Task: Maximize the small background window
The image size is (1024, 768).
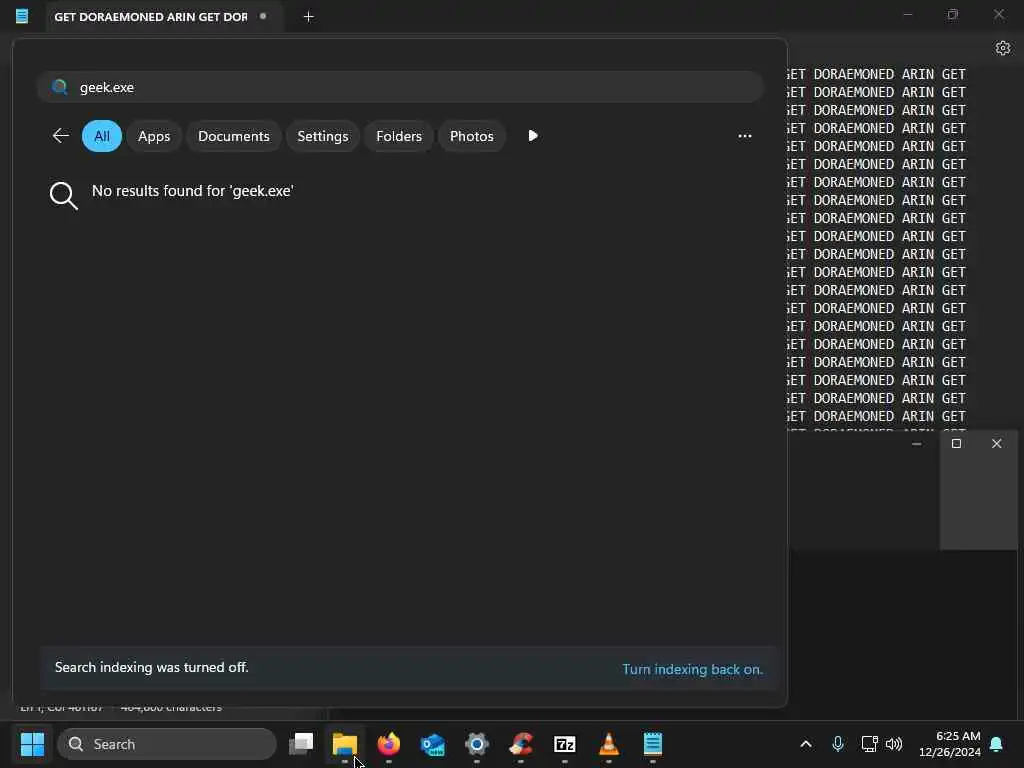Action: (x=956, y=443)
